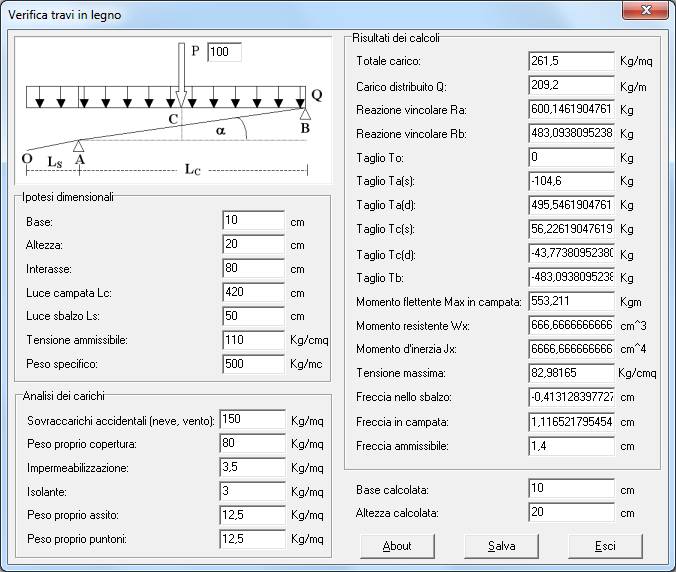
Task: Select the Altezza calcolata field
Action: click(x=571, y=513)
